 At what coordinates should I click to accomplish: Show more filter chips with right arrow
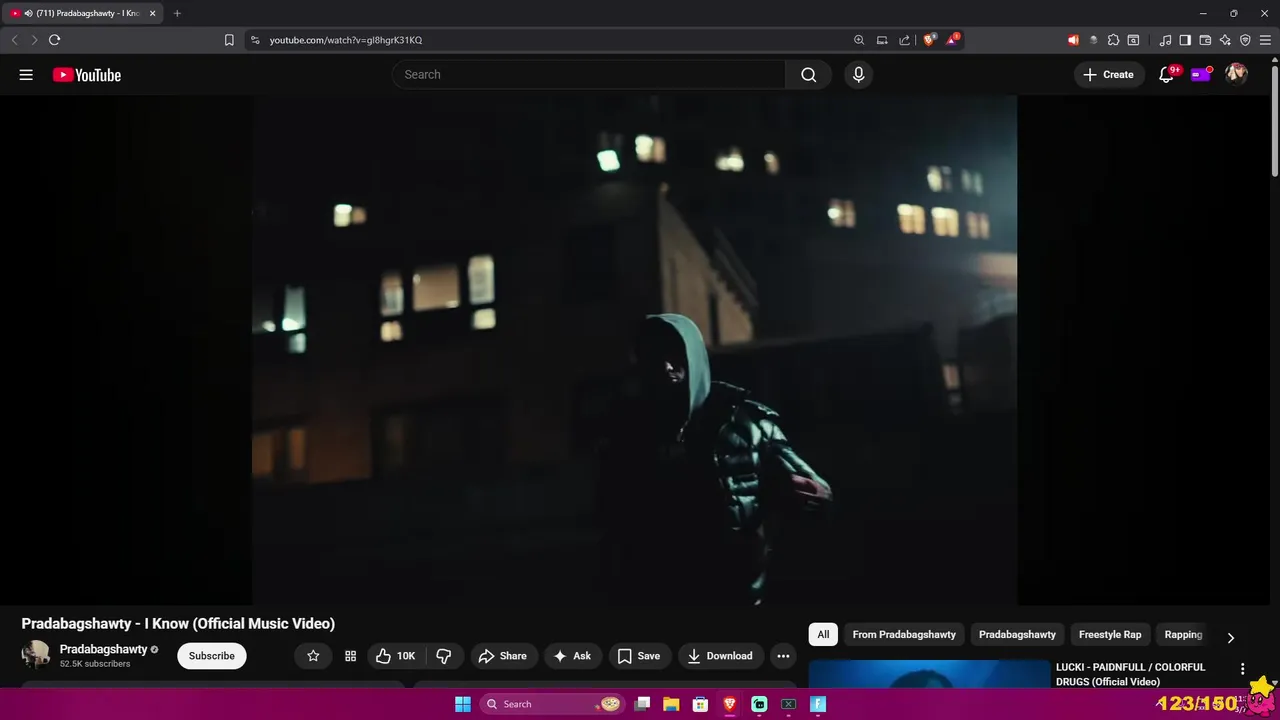(x=1231, y=637)
